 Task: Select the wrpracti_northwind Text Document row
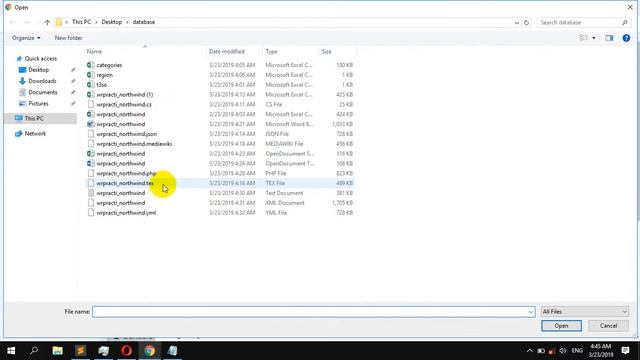click(x=220, y=193)
